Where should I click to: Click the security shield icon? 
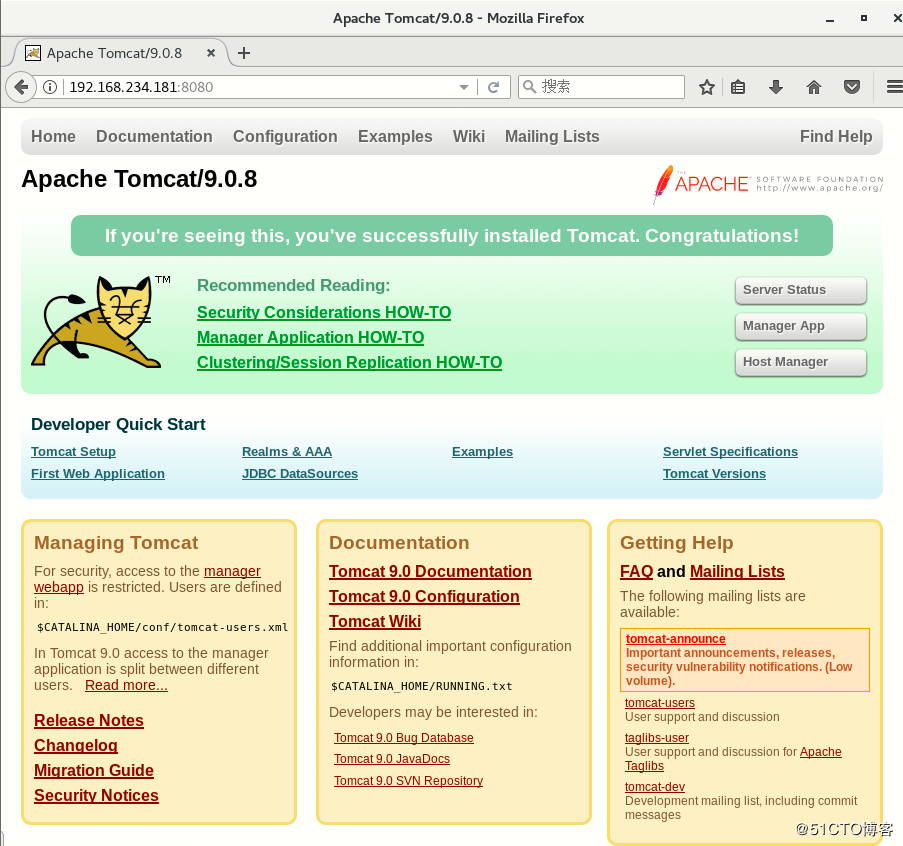[x=851, y=87]
